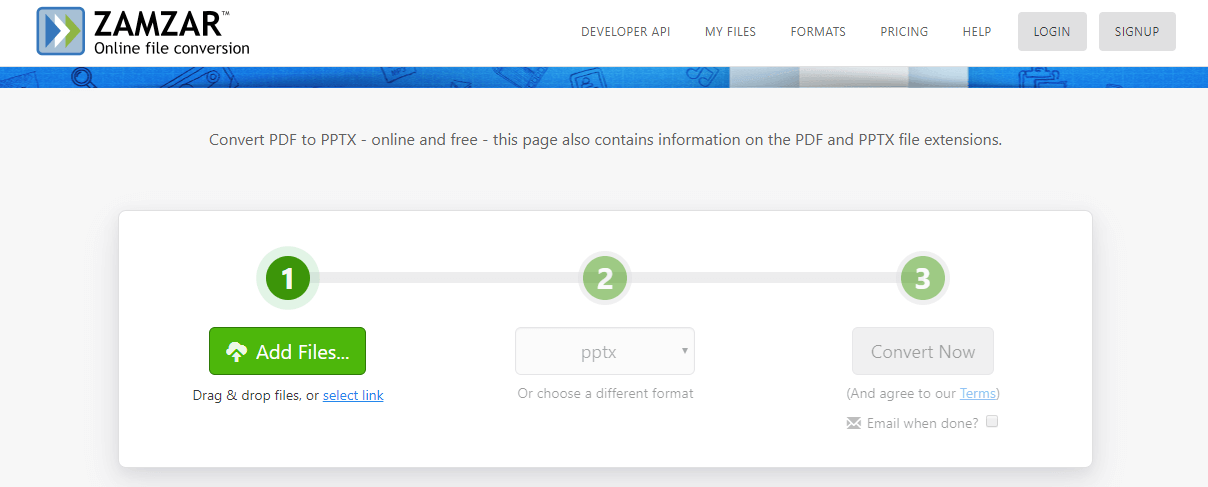The image size is (1208, 487).
Task: Click the green Add Files button
Action: point(287,351)
